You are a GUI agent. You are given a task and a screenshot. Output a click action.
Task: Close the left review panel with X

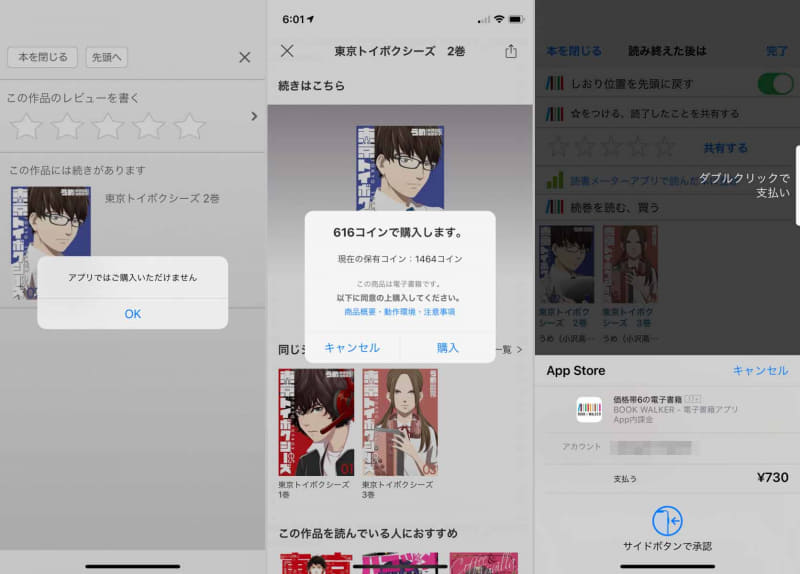245,57
